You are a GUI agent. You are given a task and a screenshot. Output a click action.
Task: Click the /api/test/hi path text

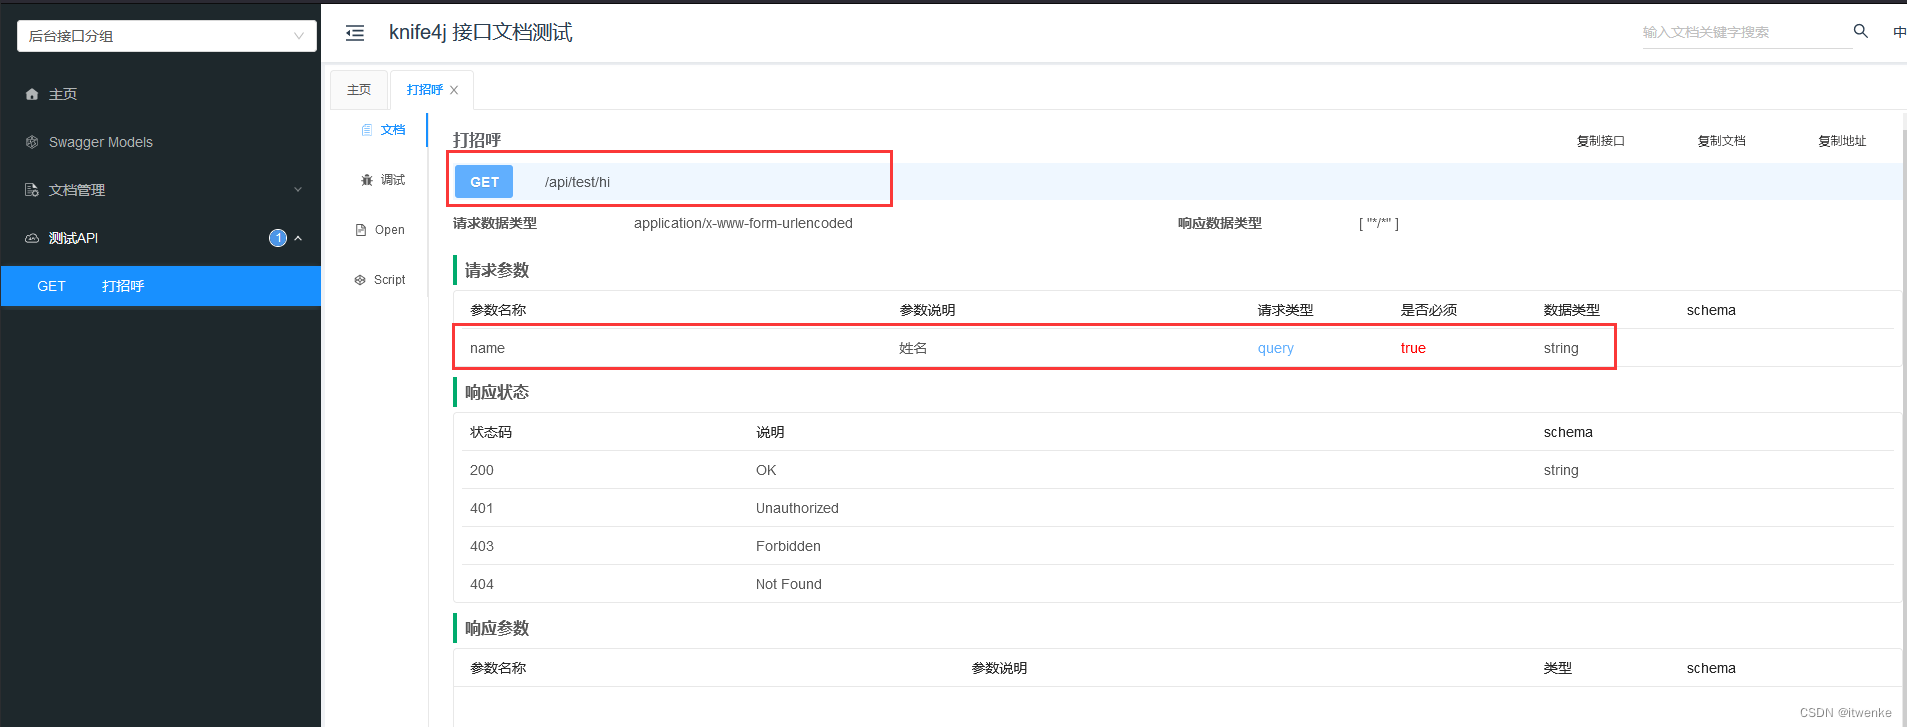click(x=577, y=182)
